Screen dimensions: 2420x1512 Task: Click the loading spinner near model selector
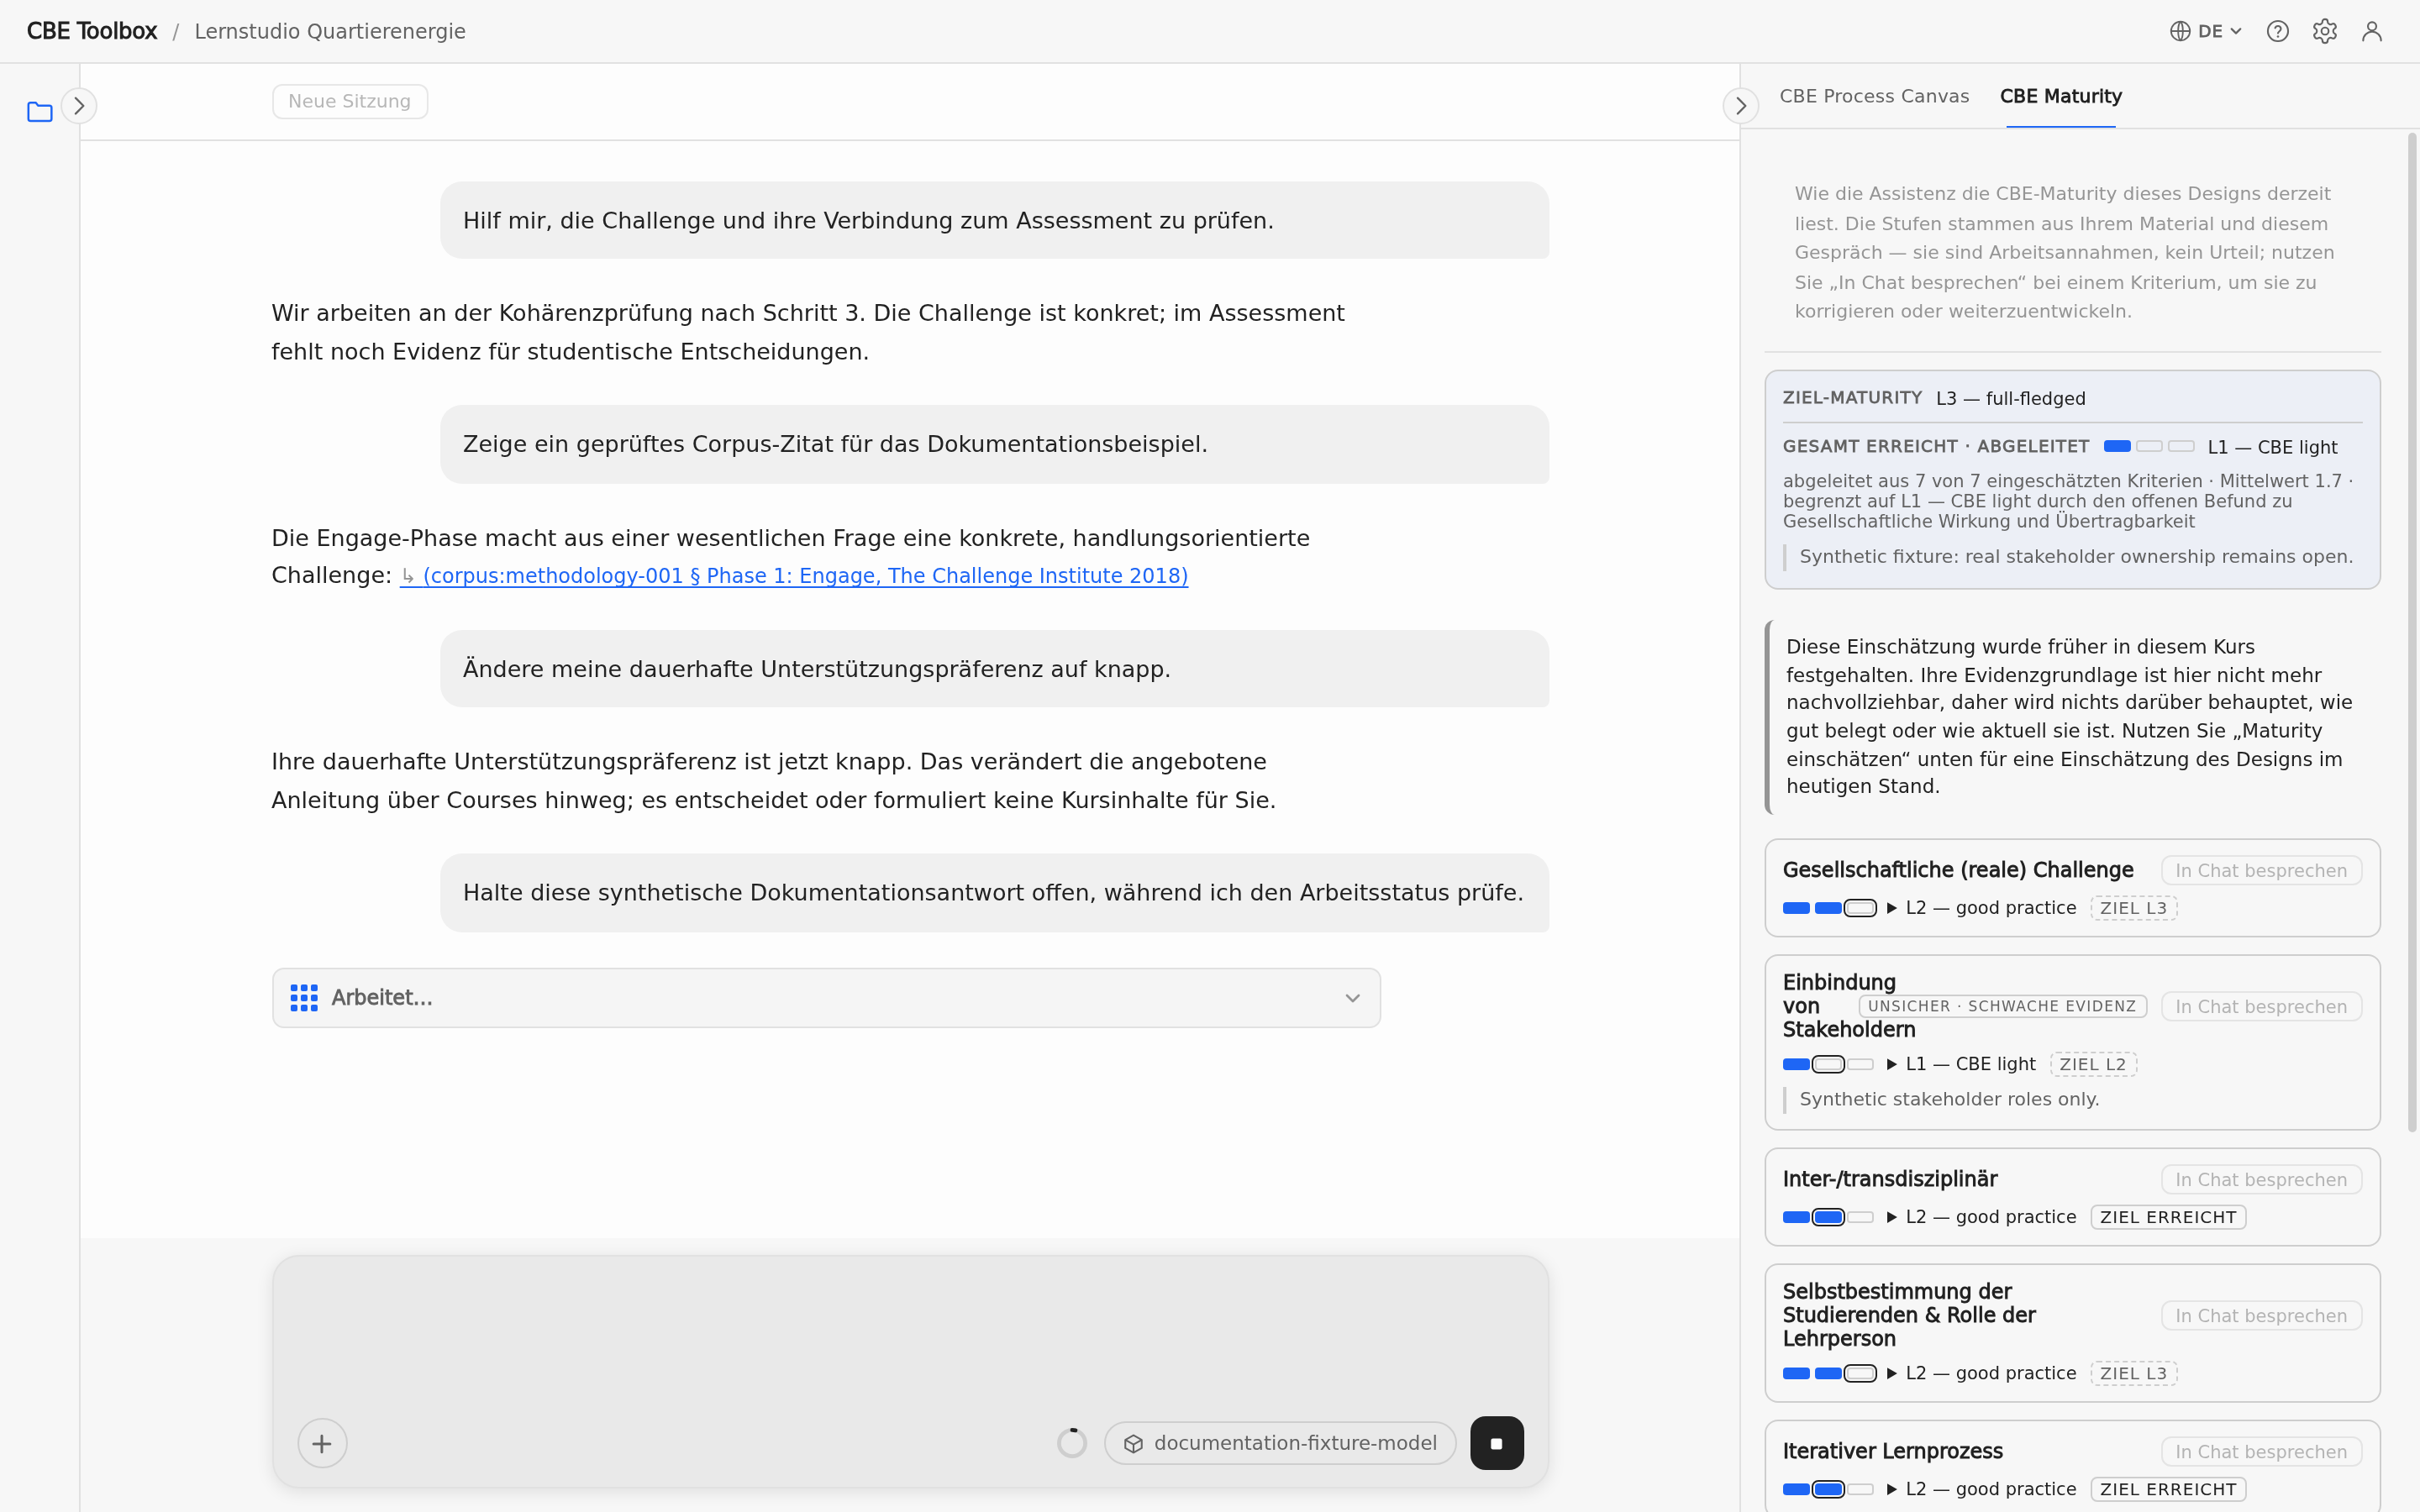1072,1443
